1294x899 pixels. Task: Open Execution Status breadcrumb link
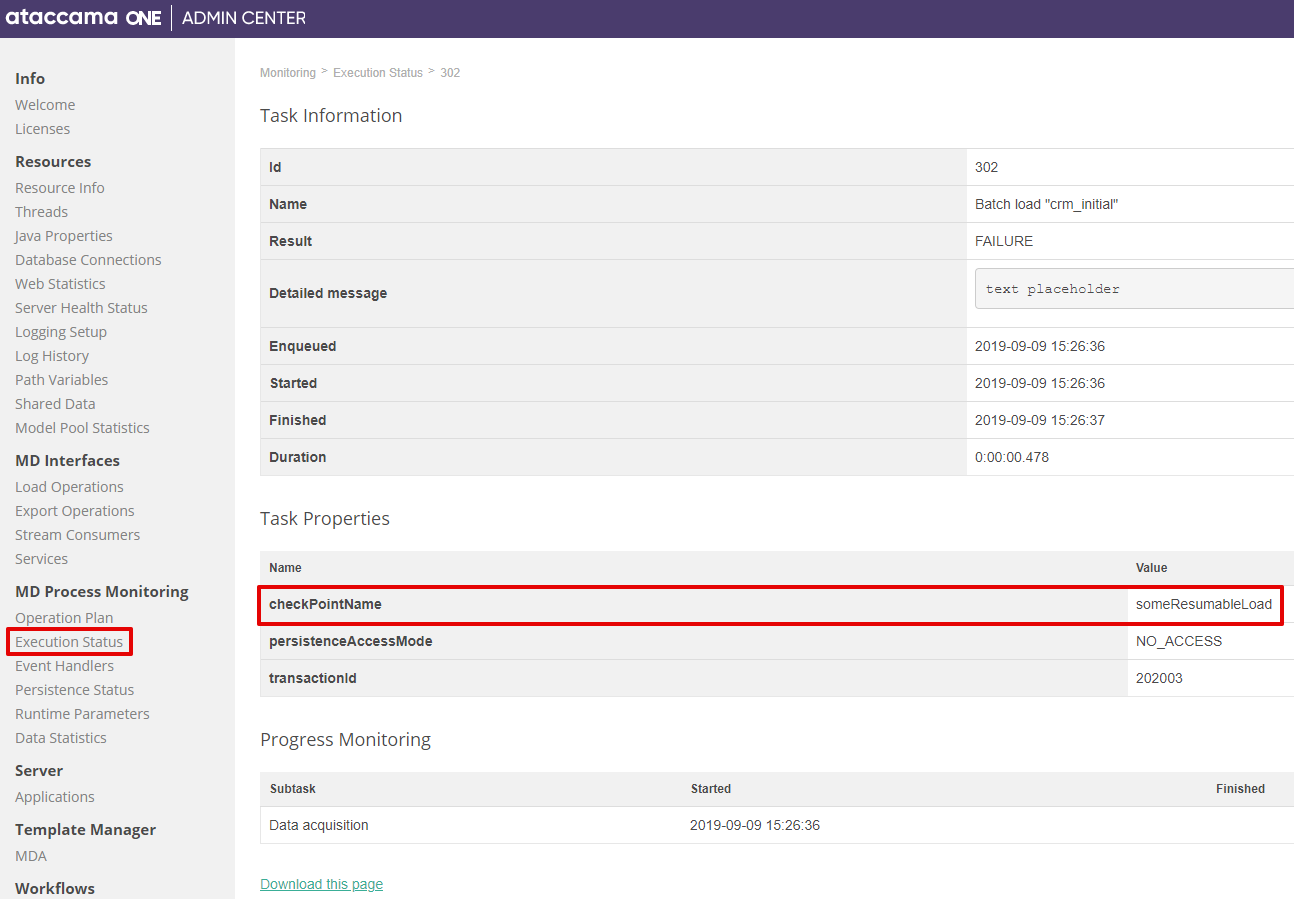pyautogui.click(x=378, y=73)
